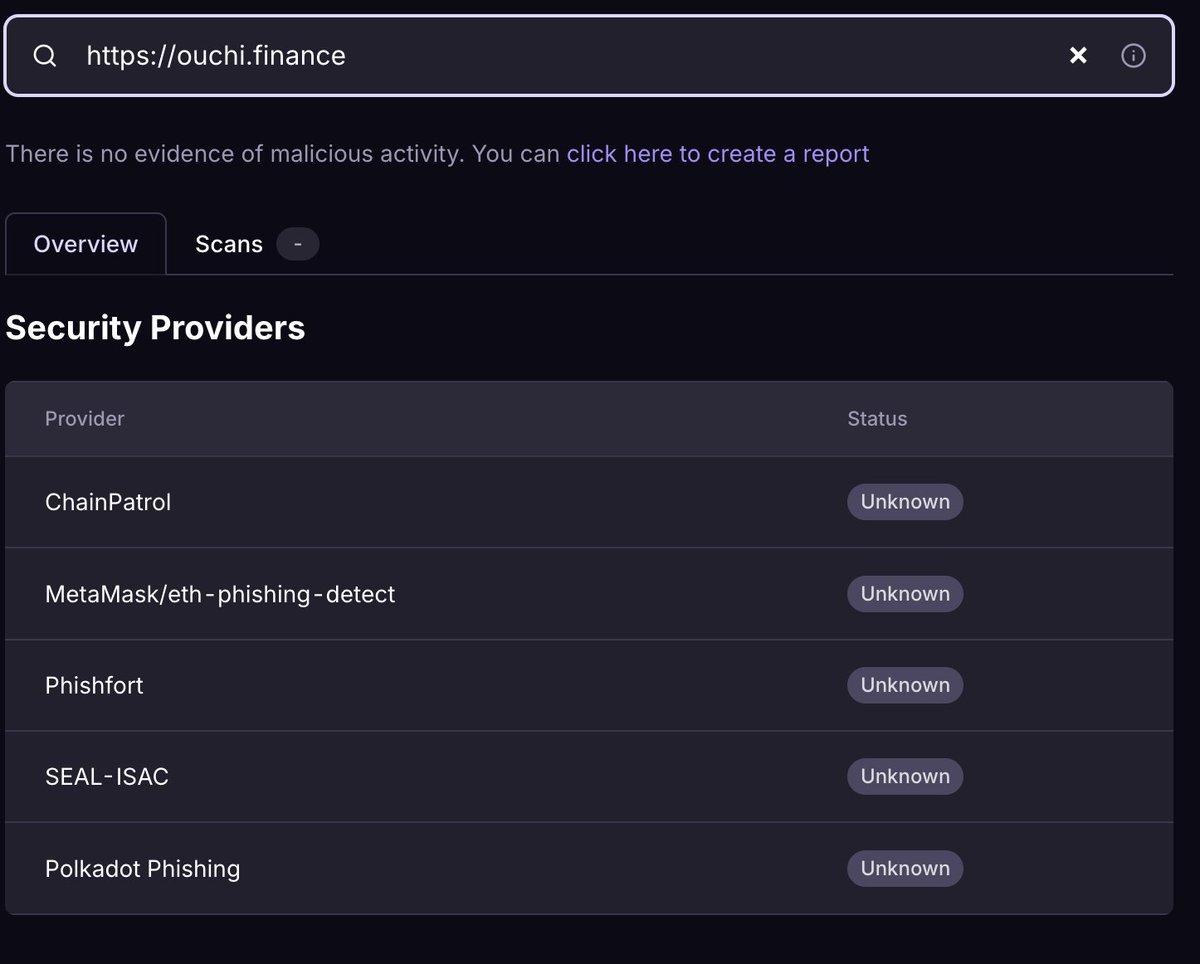This screenshot has height=964, width=1200.
Task: Click the Provider column header
Action: pyautogui.click(x=85, y=419)
